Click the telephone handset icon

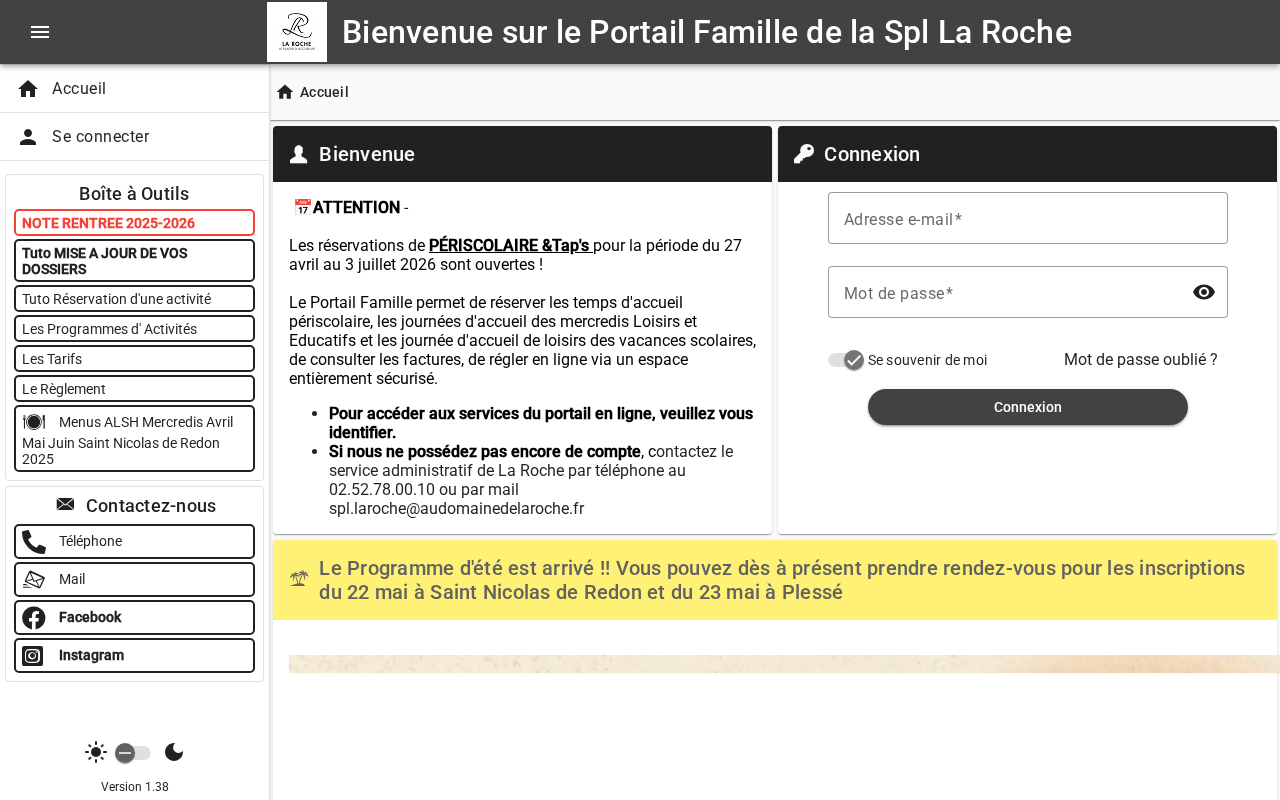pyautogui.click(x=34, y=542)
